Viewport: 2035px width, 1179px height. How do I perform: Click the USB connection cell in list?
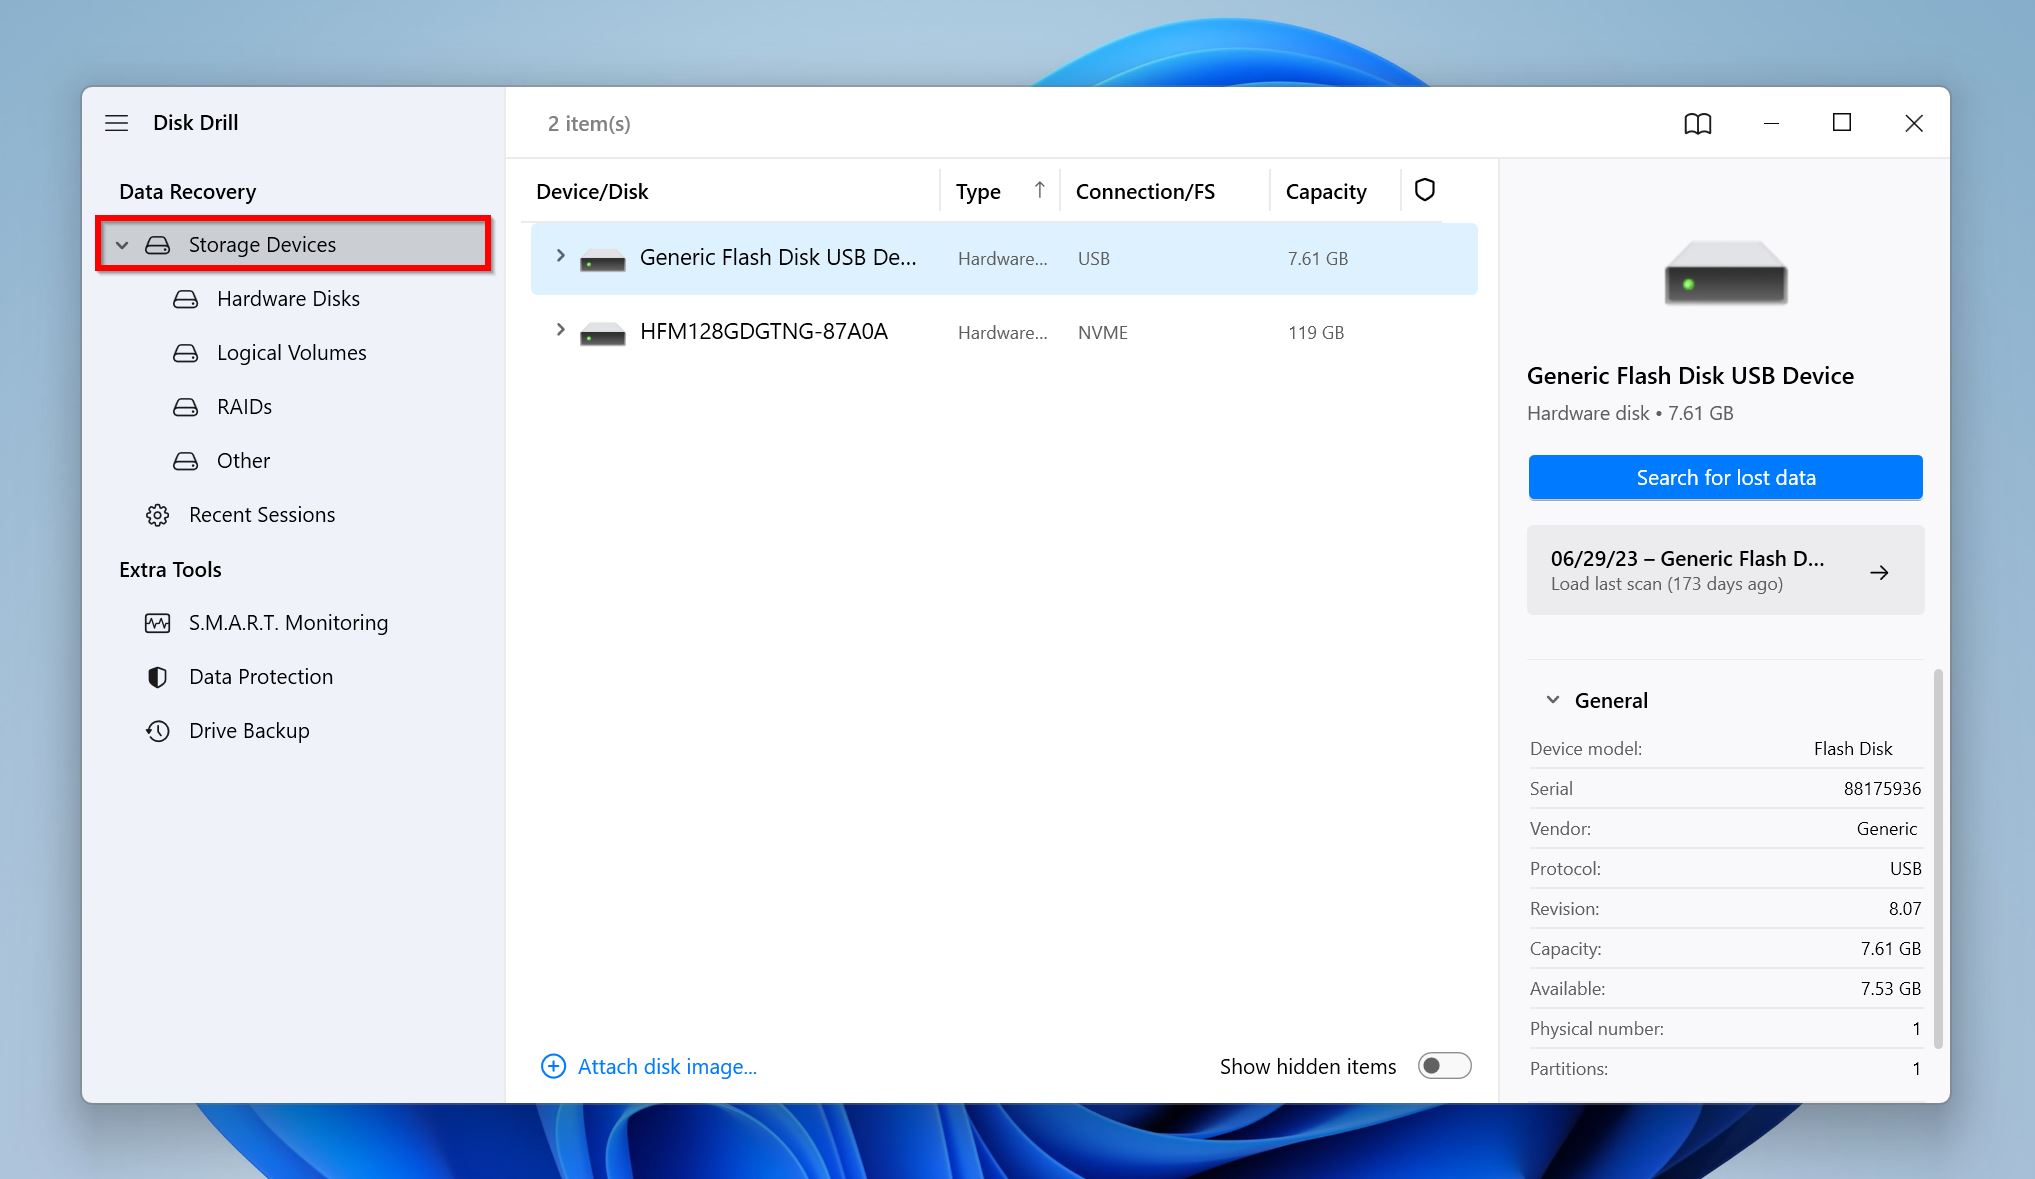click(1094, 259)
